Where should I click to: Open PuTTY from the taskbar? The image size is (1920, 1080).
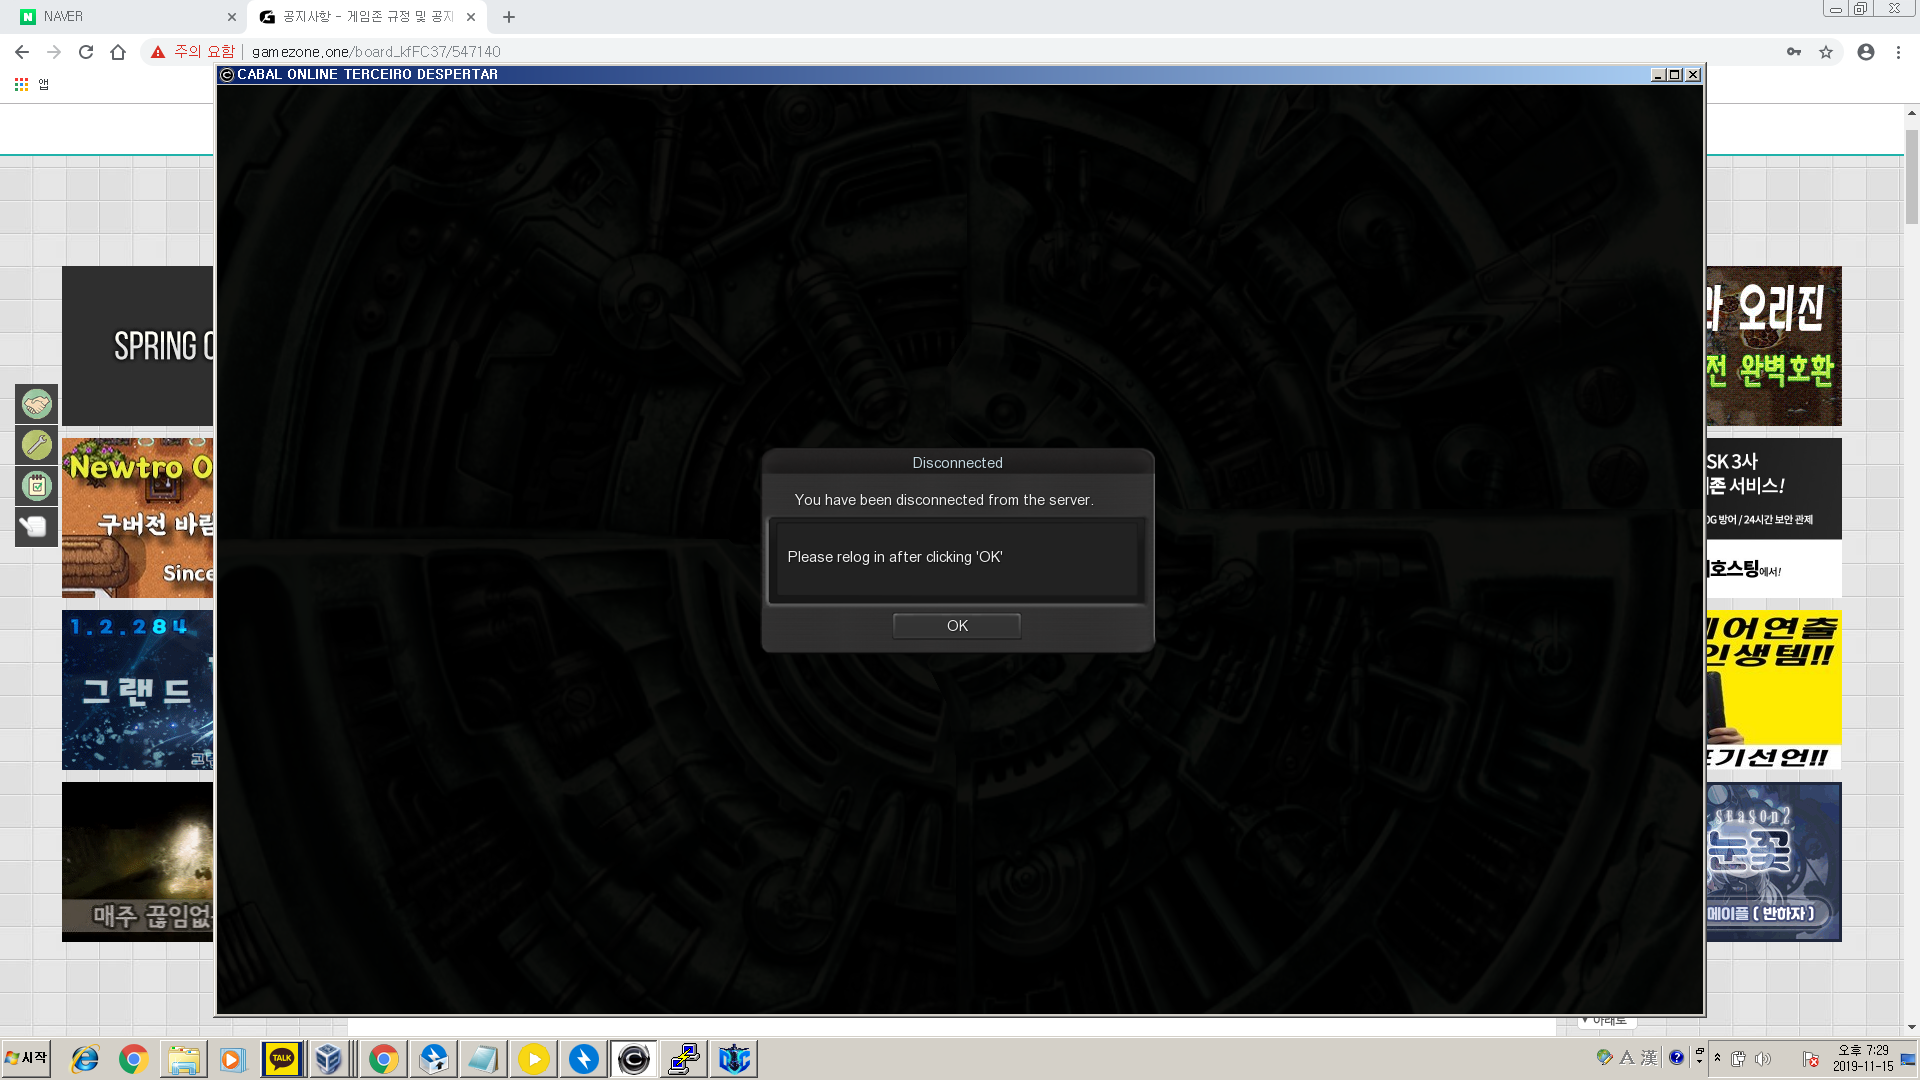pos(684,1059)
